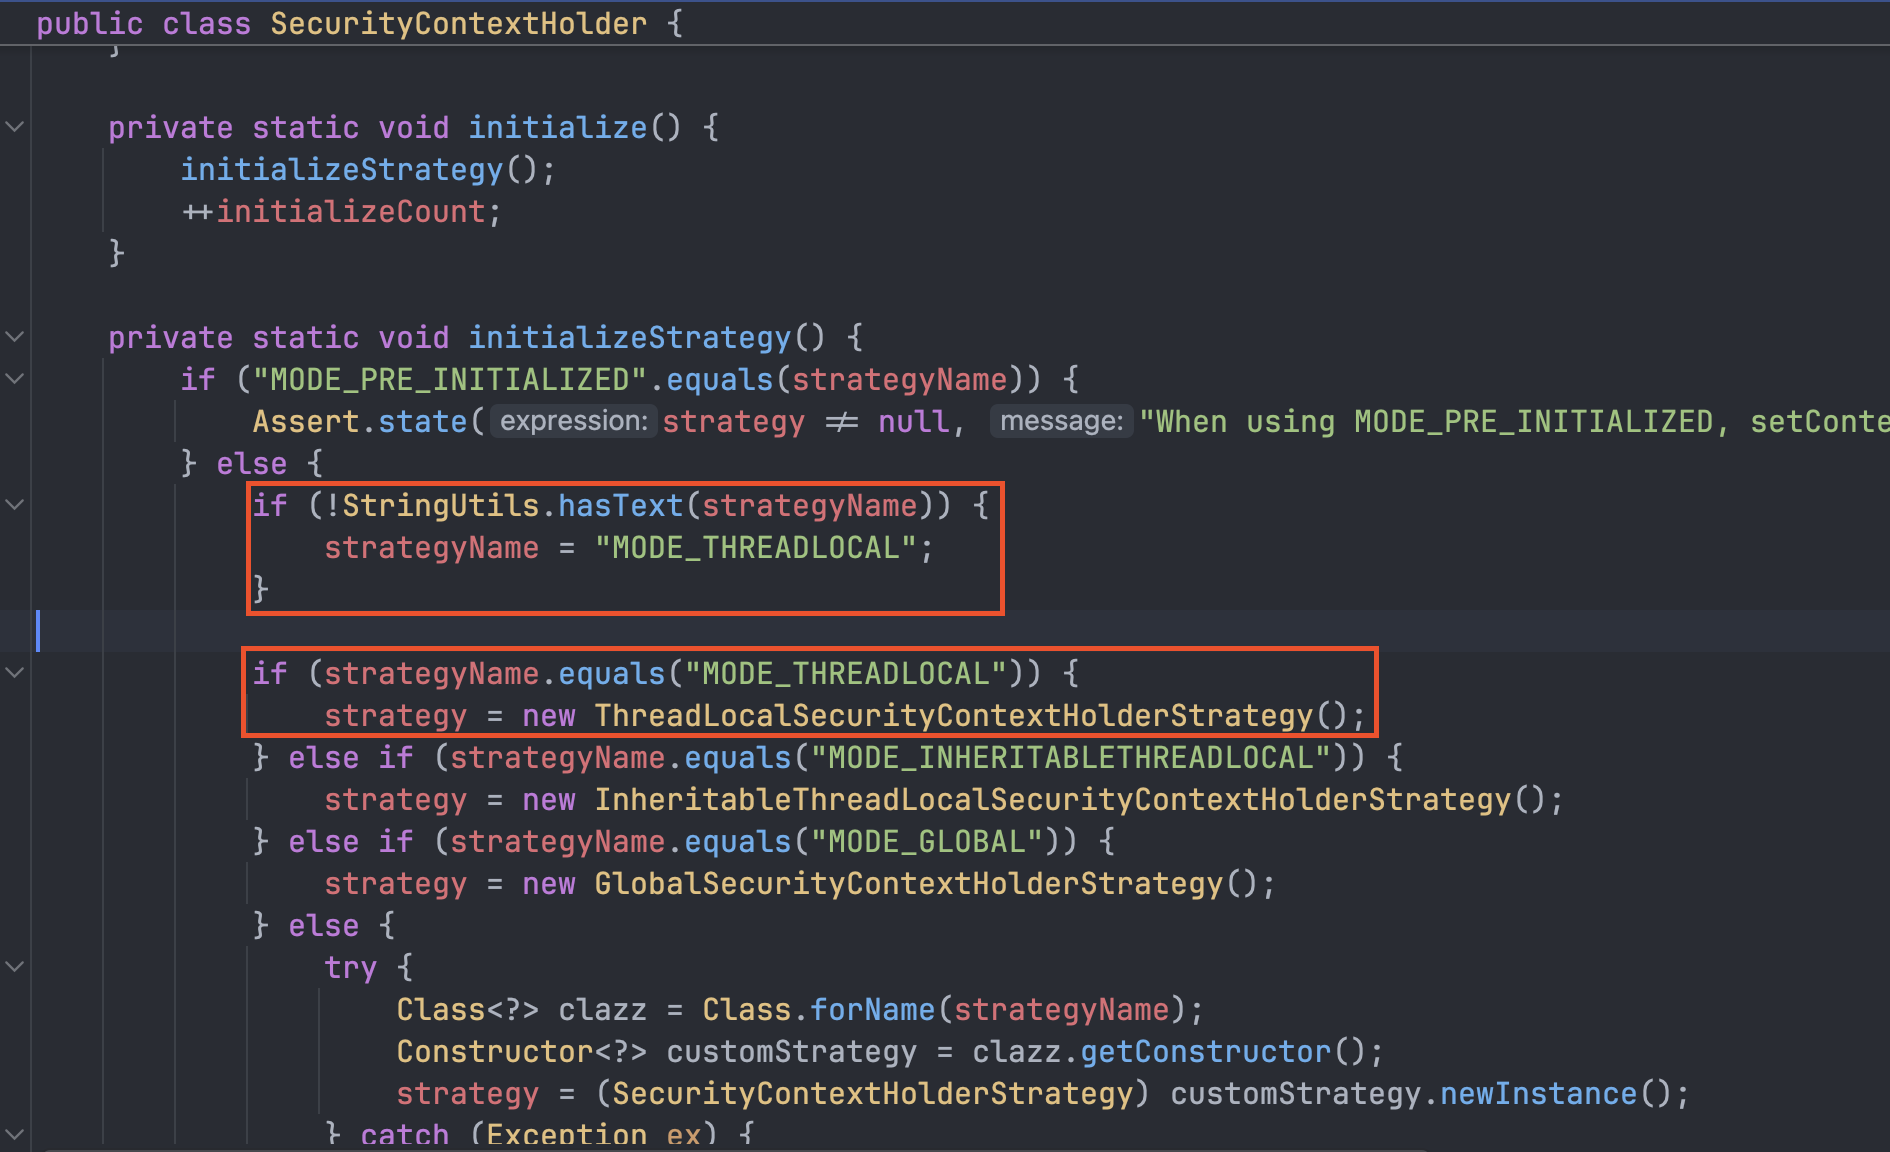
Task: Click the "MODE_GLOBAL" string literal
Action: pyautogui.click(x=928, y=841)
